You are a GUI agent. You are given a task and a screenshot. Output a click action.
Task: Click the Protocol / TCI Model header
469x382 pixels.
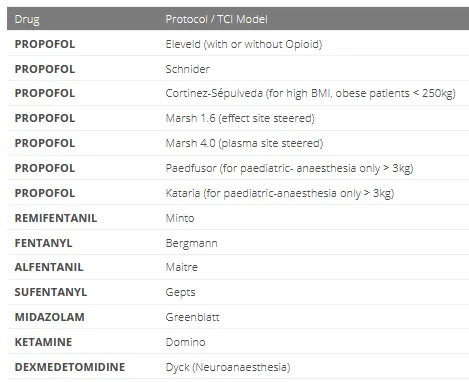[216, 19]
